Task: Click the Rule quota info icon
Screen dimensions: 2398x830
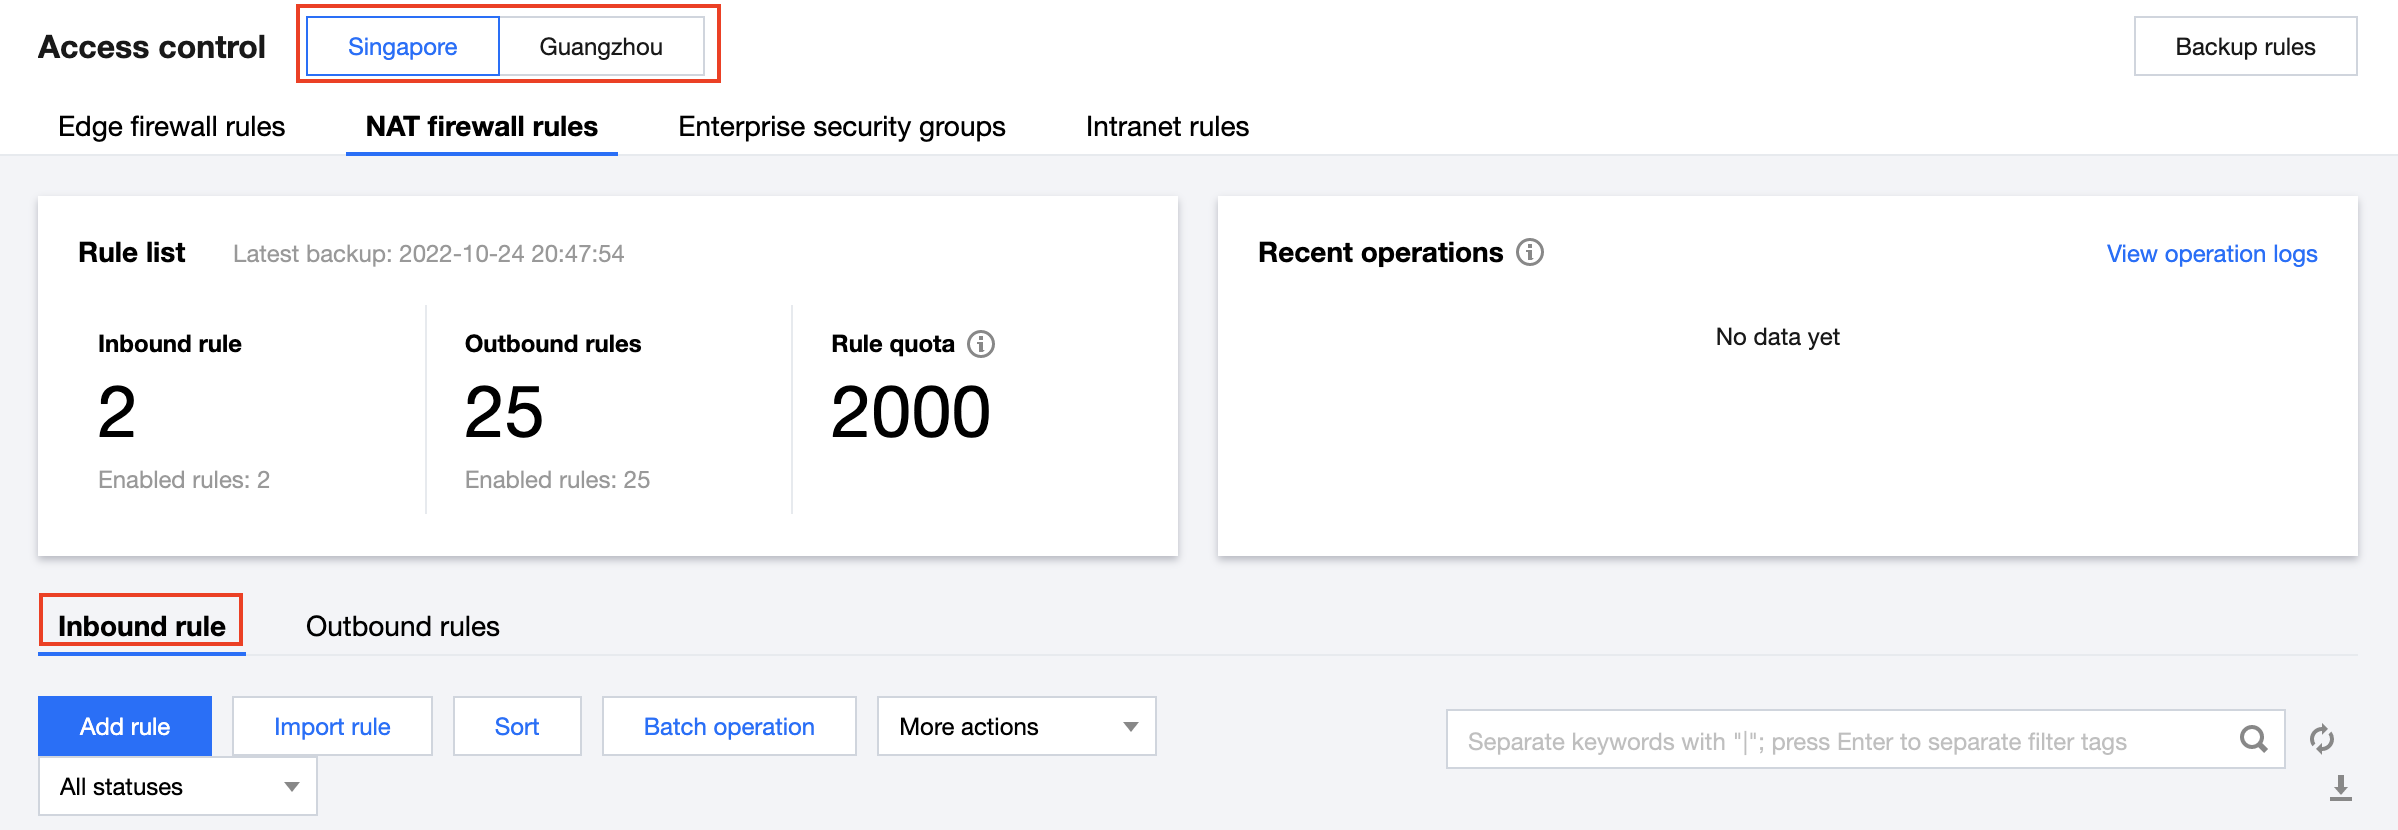Action: pyautogui.click(x=981, y=344)
